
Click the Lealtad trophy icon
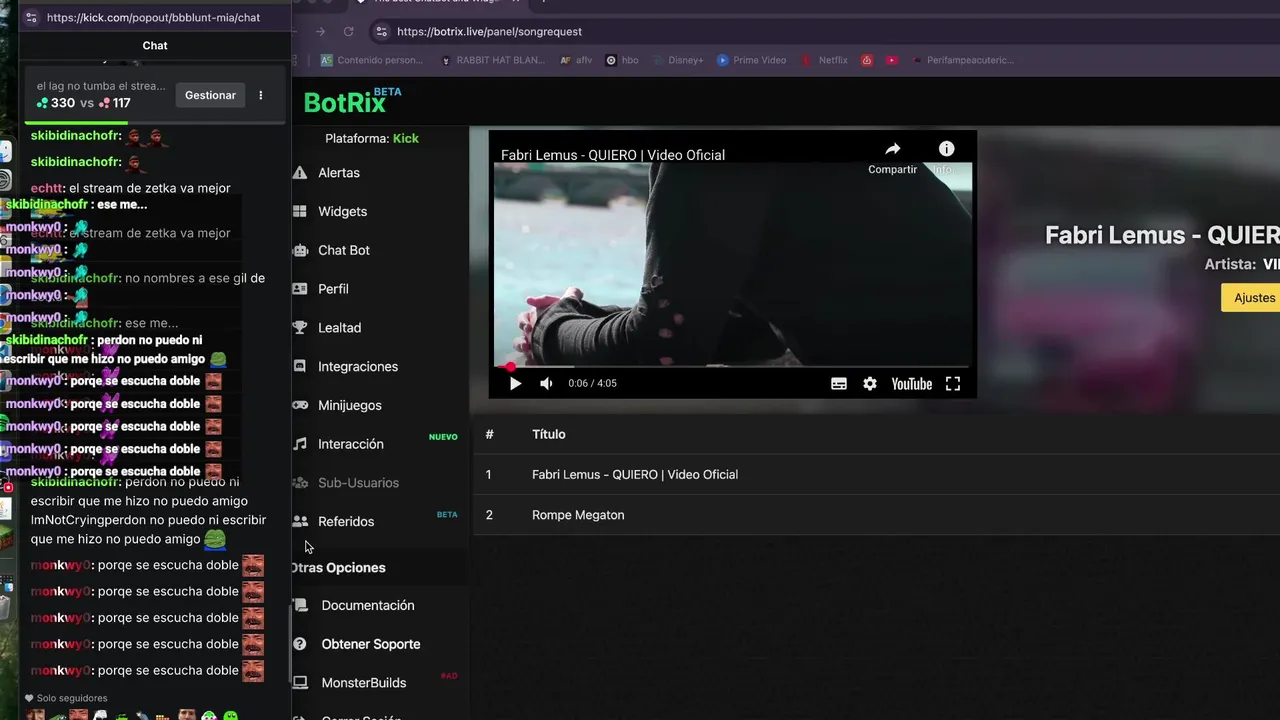299,328
